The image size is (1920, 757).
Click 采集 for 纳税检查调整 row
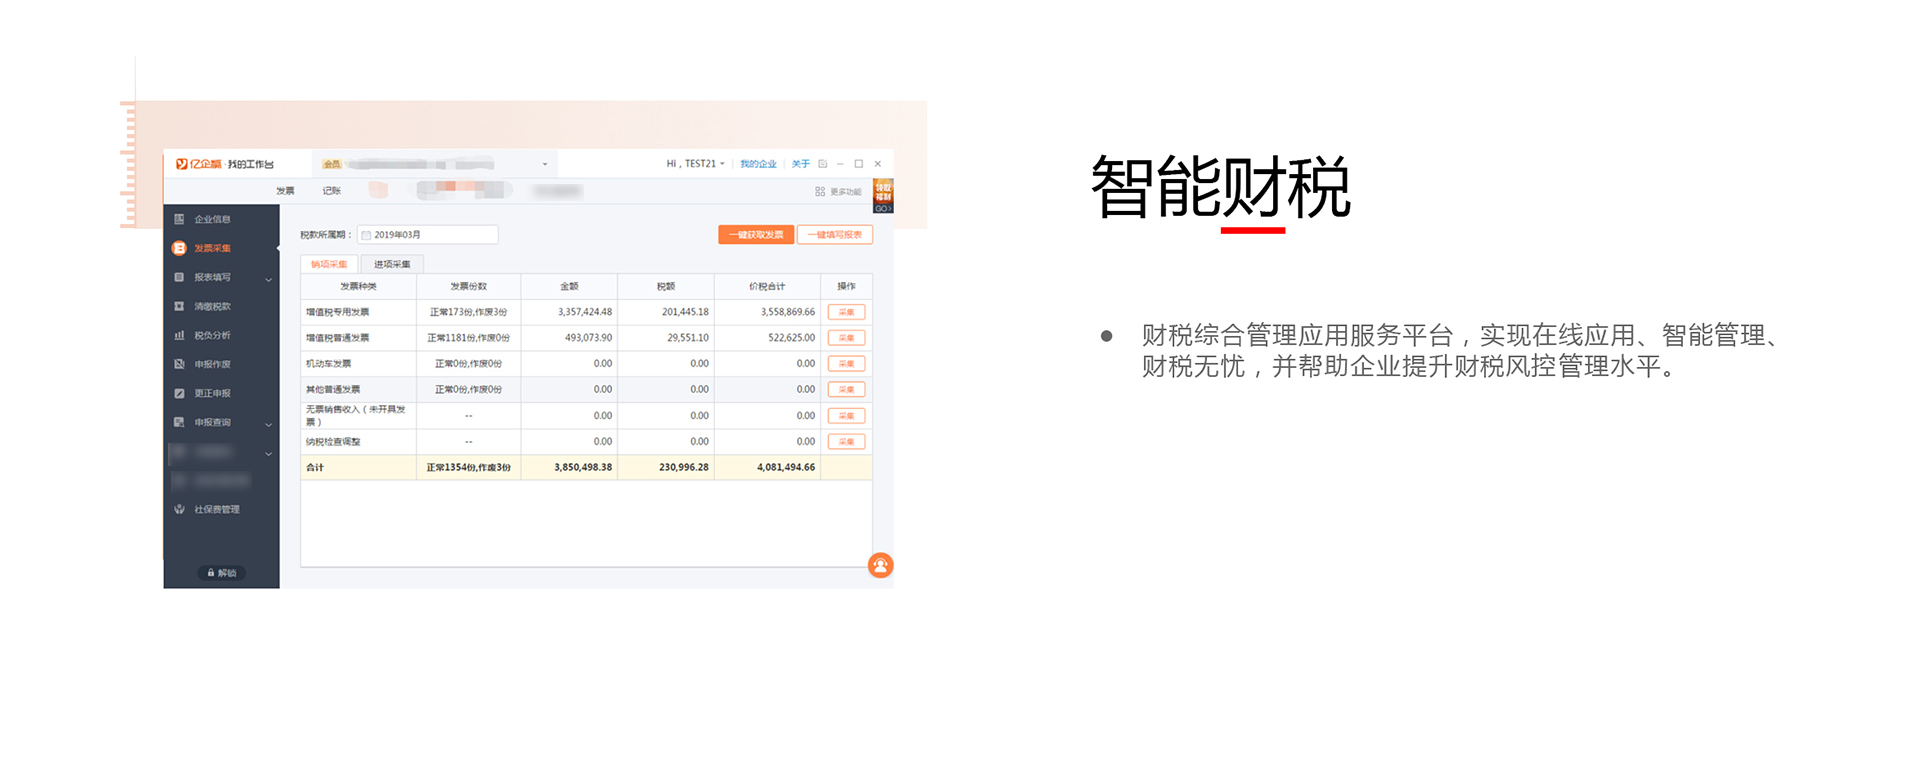tap(846, 442)
